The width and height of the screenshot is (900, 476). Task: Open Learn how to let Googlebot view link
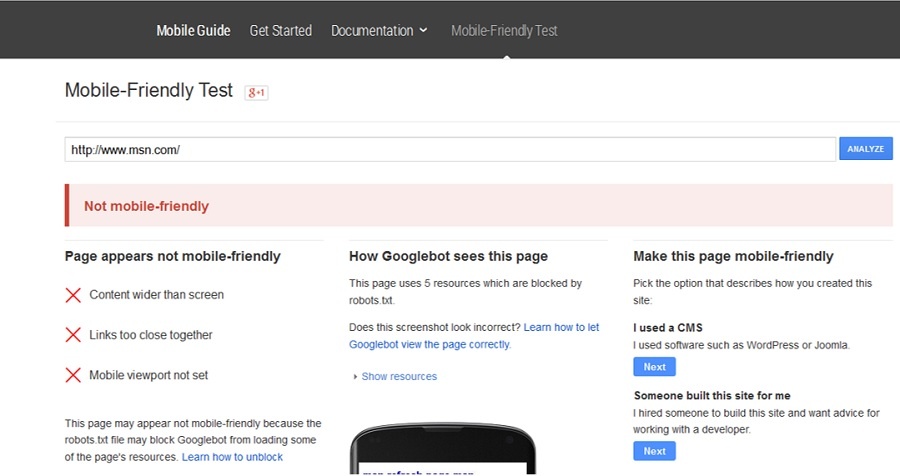pyautogui.click(x=474, y=336)
